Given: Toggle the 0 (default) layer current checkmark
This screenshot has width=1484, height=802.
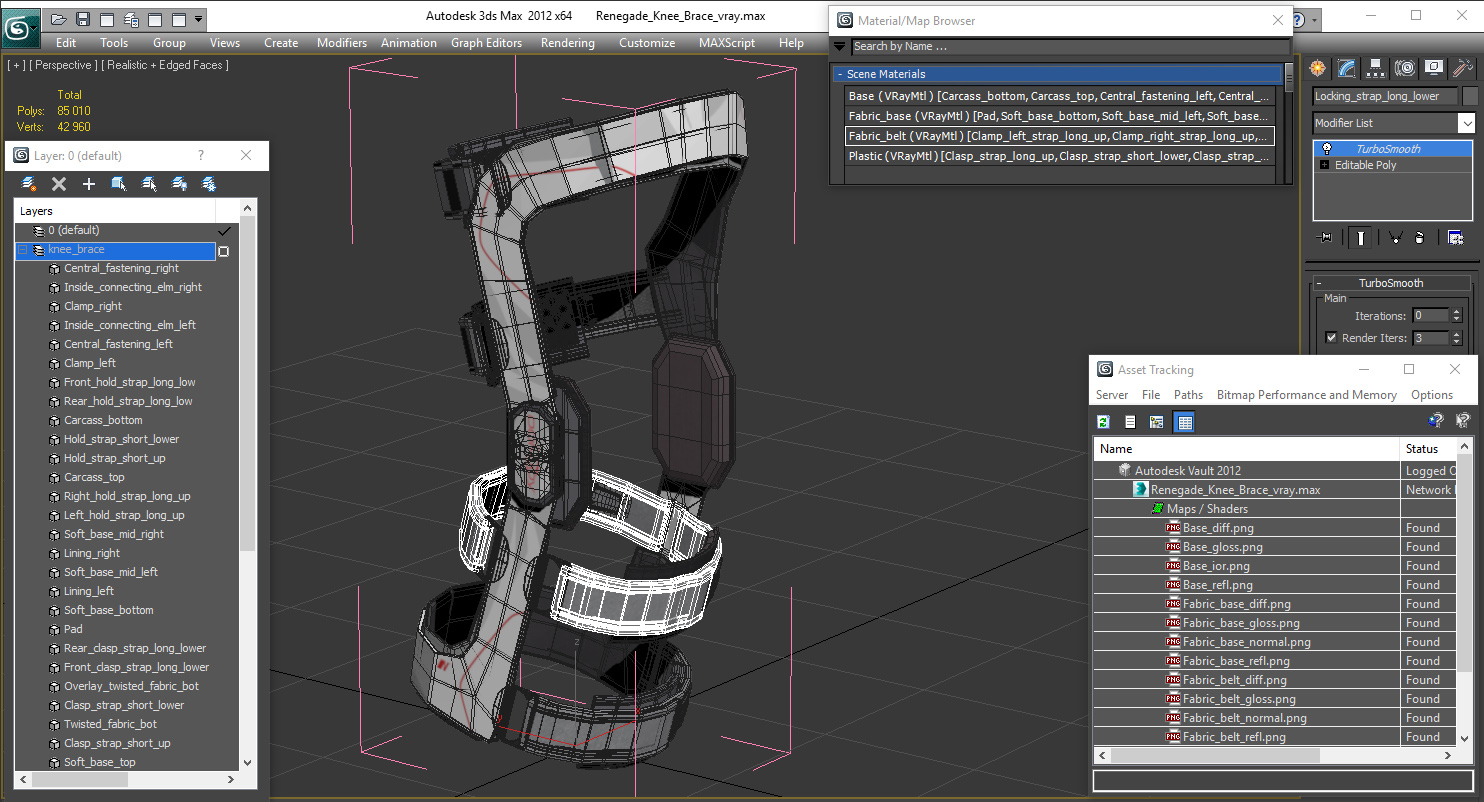Looking at the screenshot, I should click(224, 231).
